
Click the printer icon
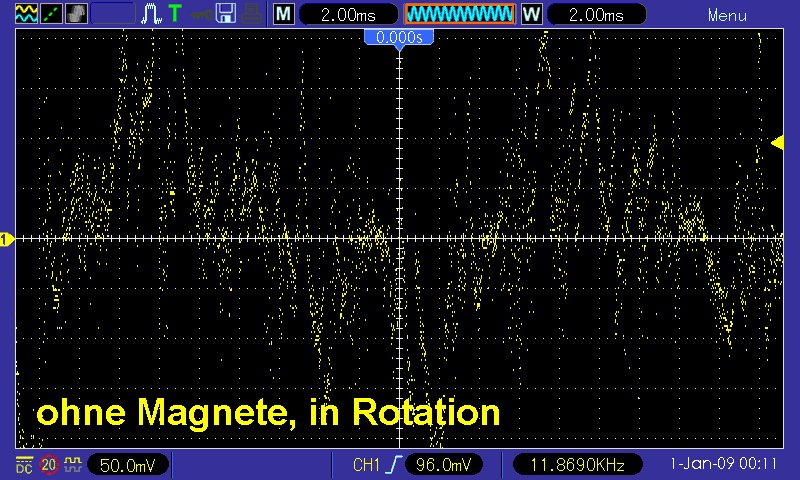252,14
